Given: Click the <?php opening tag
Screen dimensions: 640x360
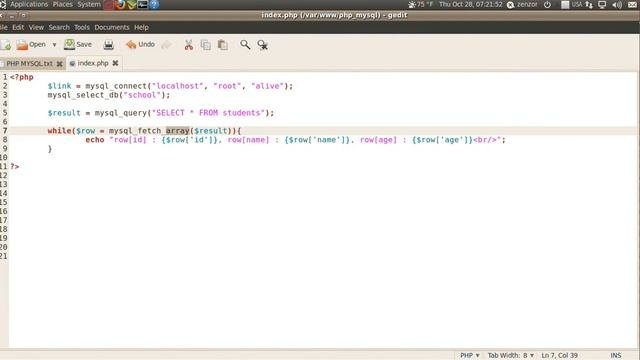Looking at the screenshot, I should click(22, 77).
